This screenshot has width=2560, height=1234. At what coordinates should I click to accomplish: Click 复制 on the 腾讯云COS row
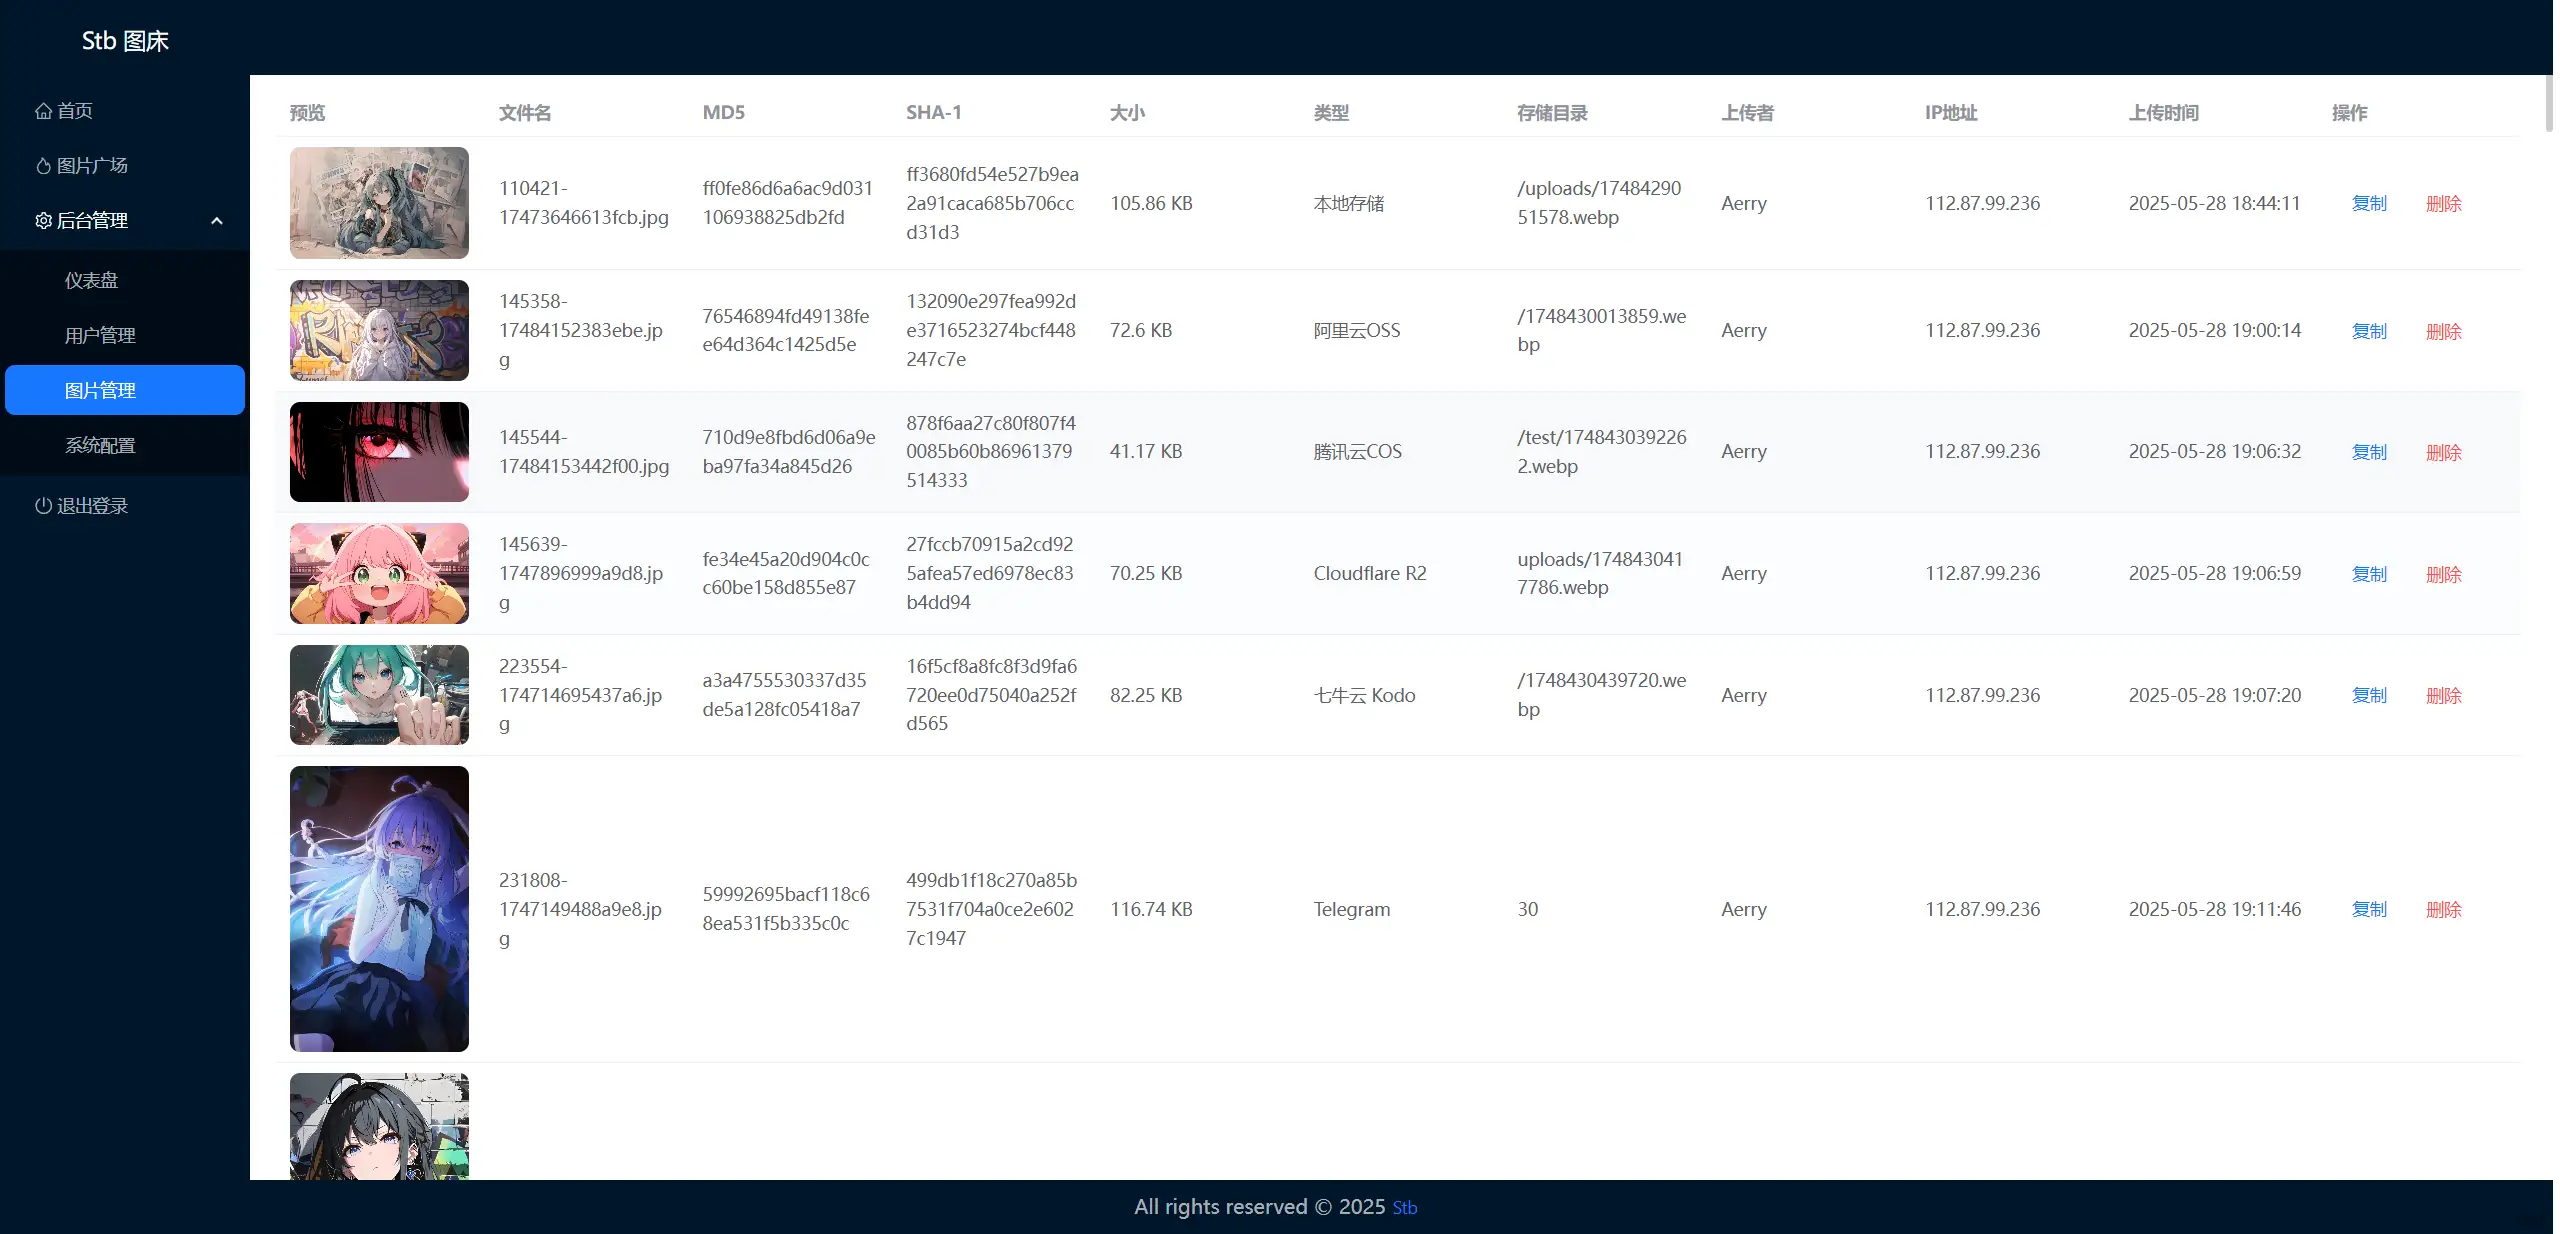(x=2368, y=452)
